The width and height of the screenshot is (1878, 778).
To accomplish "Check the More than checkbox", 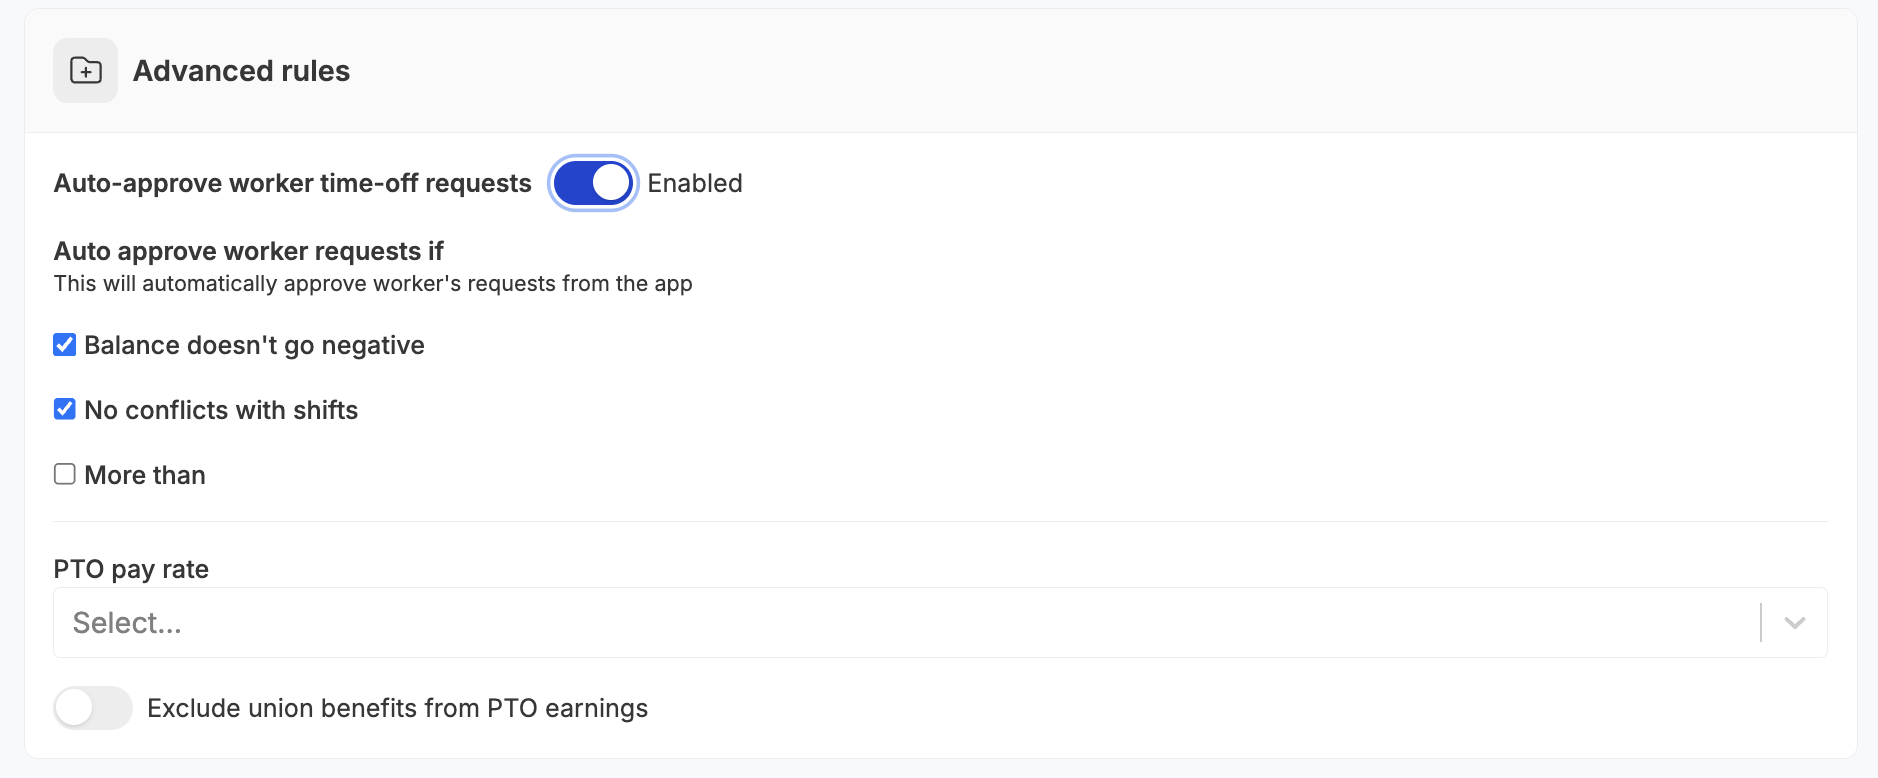I will [65, 474].
